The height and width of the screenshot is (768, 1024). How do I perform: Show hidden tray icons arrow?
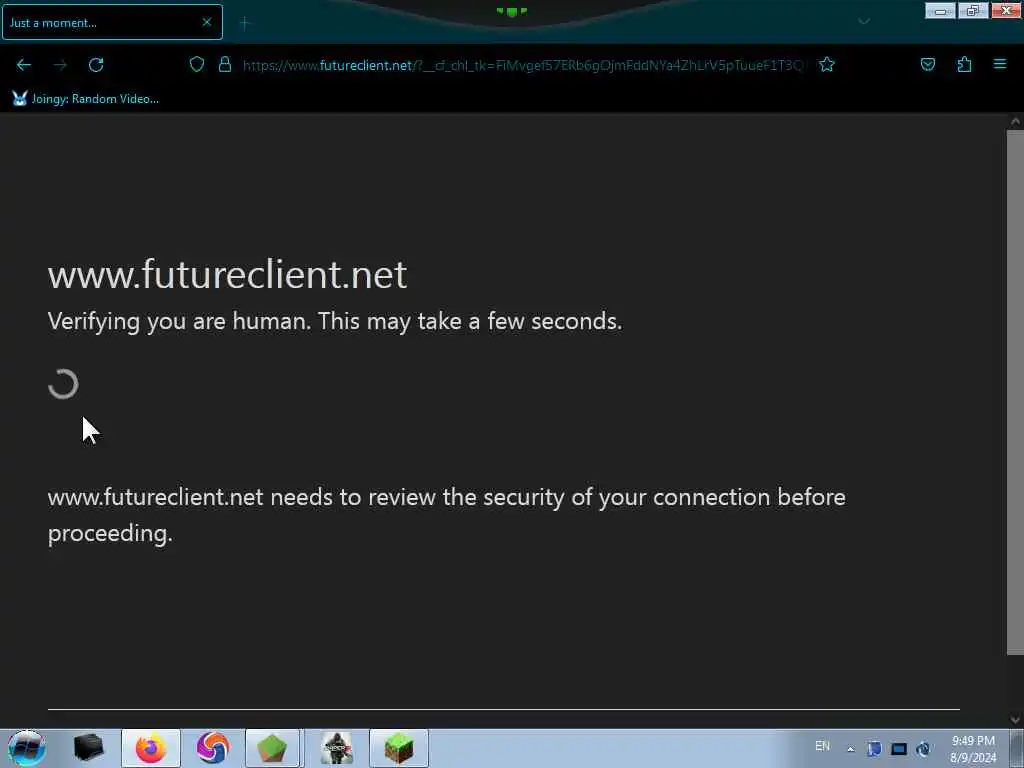coord(850,749)
